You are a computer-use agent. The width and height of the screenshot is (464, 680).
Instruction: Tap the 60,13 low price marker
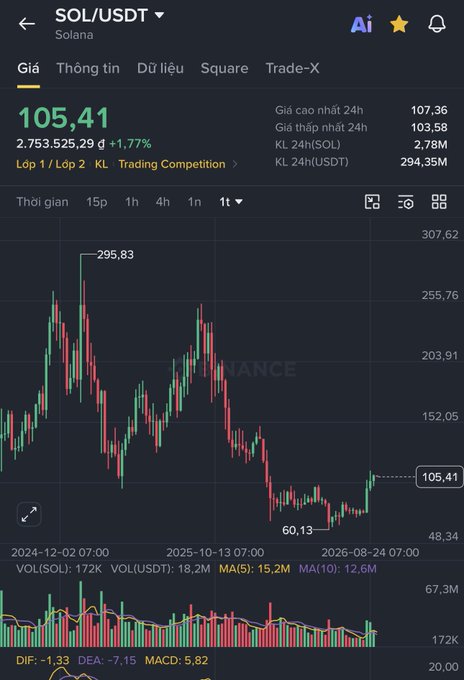pos(297,530)
